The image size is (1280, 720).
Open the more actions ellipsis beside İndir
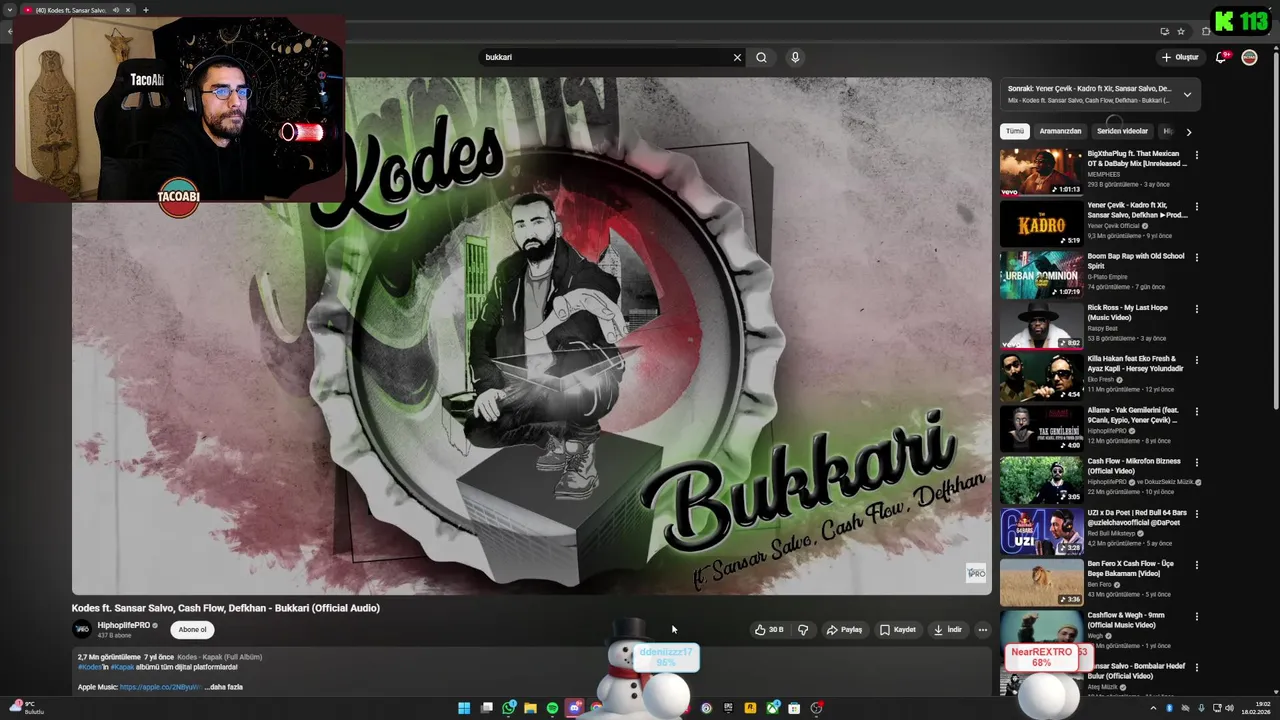point(983,630)
